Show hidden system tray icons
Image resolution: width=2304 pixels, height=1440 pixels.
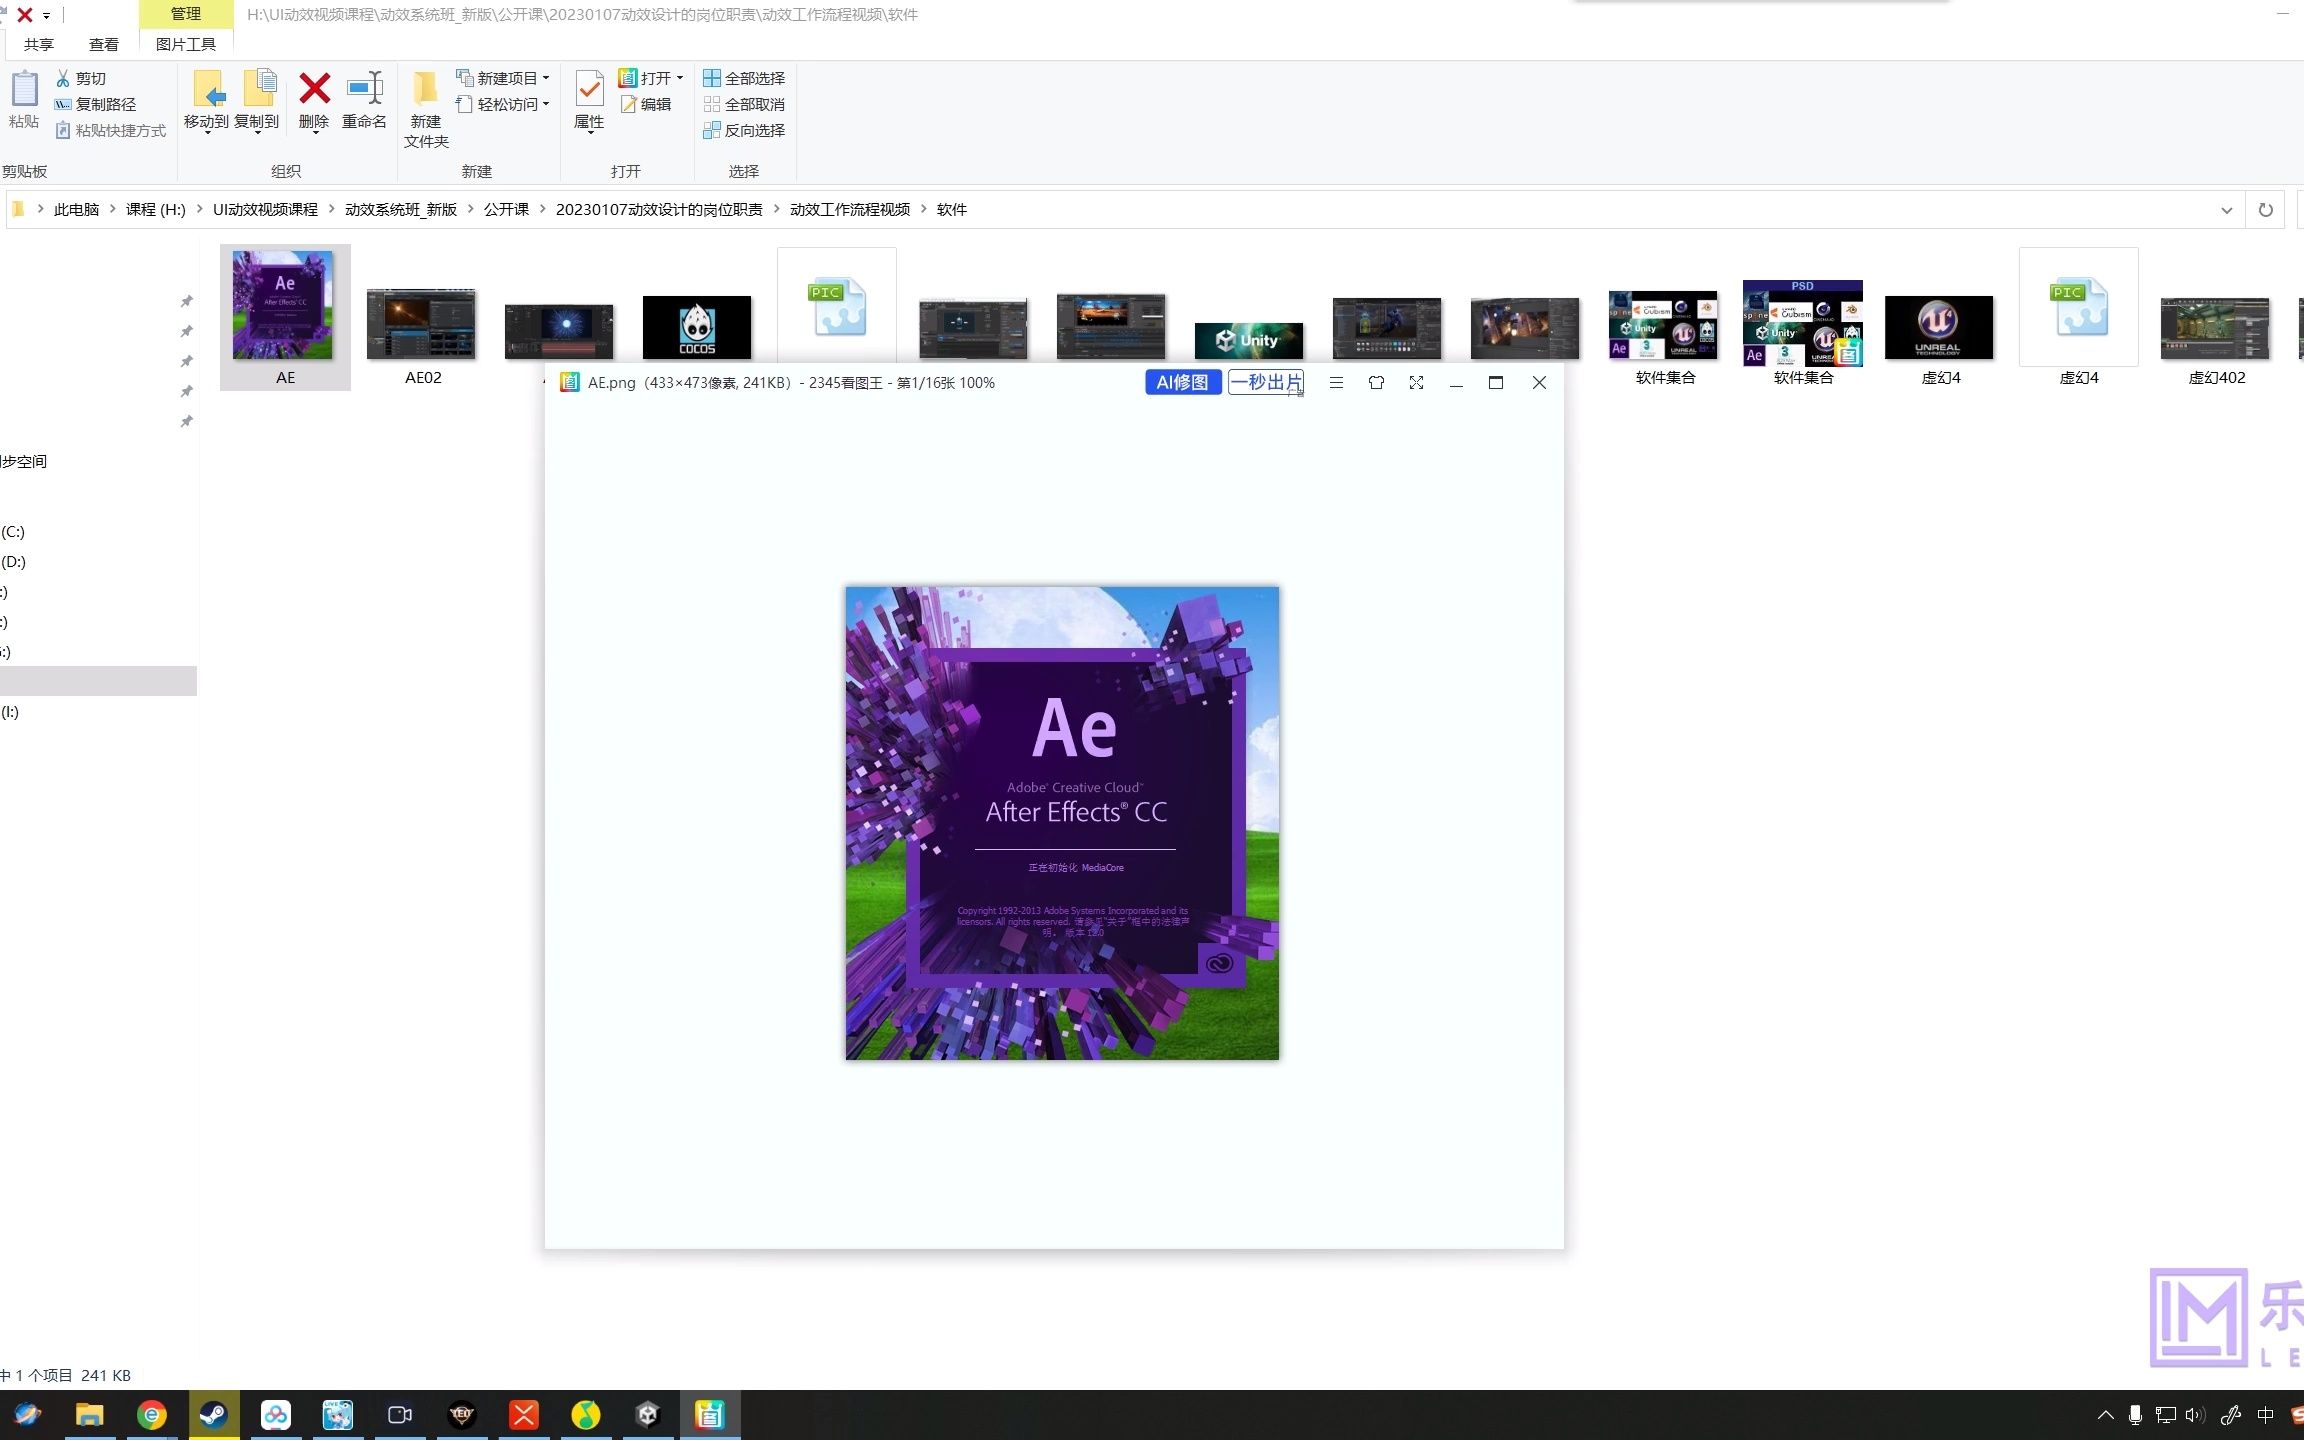point(2105,1415)
